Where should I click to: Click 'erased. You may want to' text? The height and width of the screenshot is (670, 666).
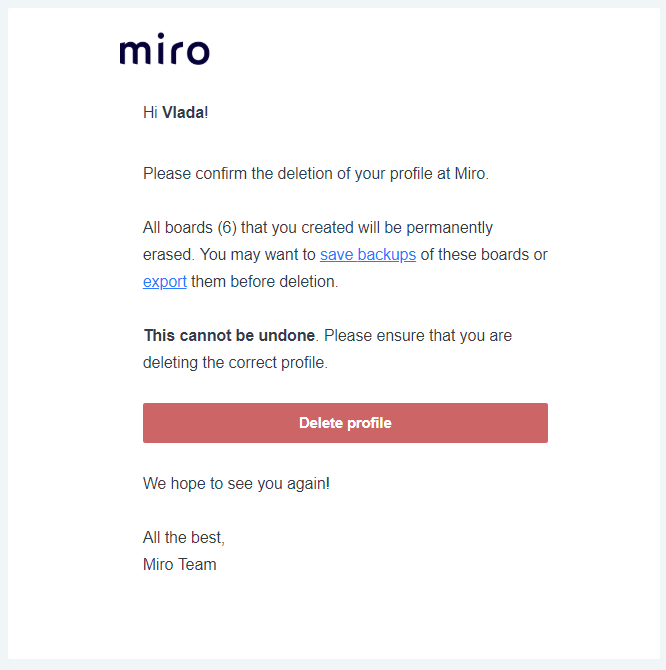click(229, 255)
